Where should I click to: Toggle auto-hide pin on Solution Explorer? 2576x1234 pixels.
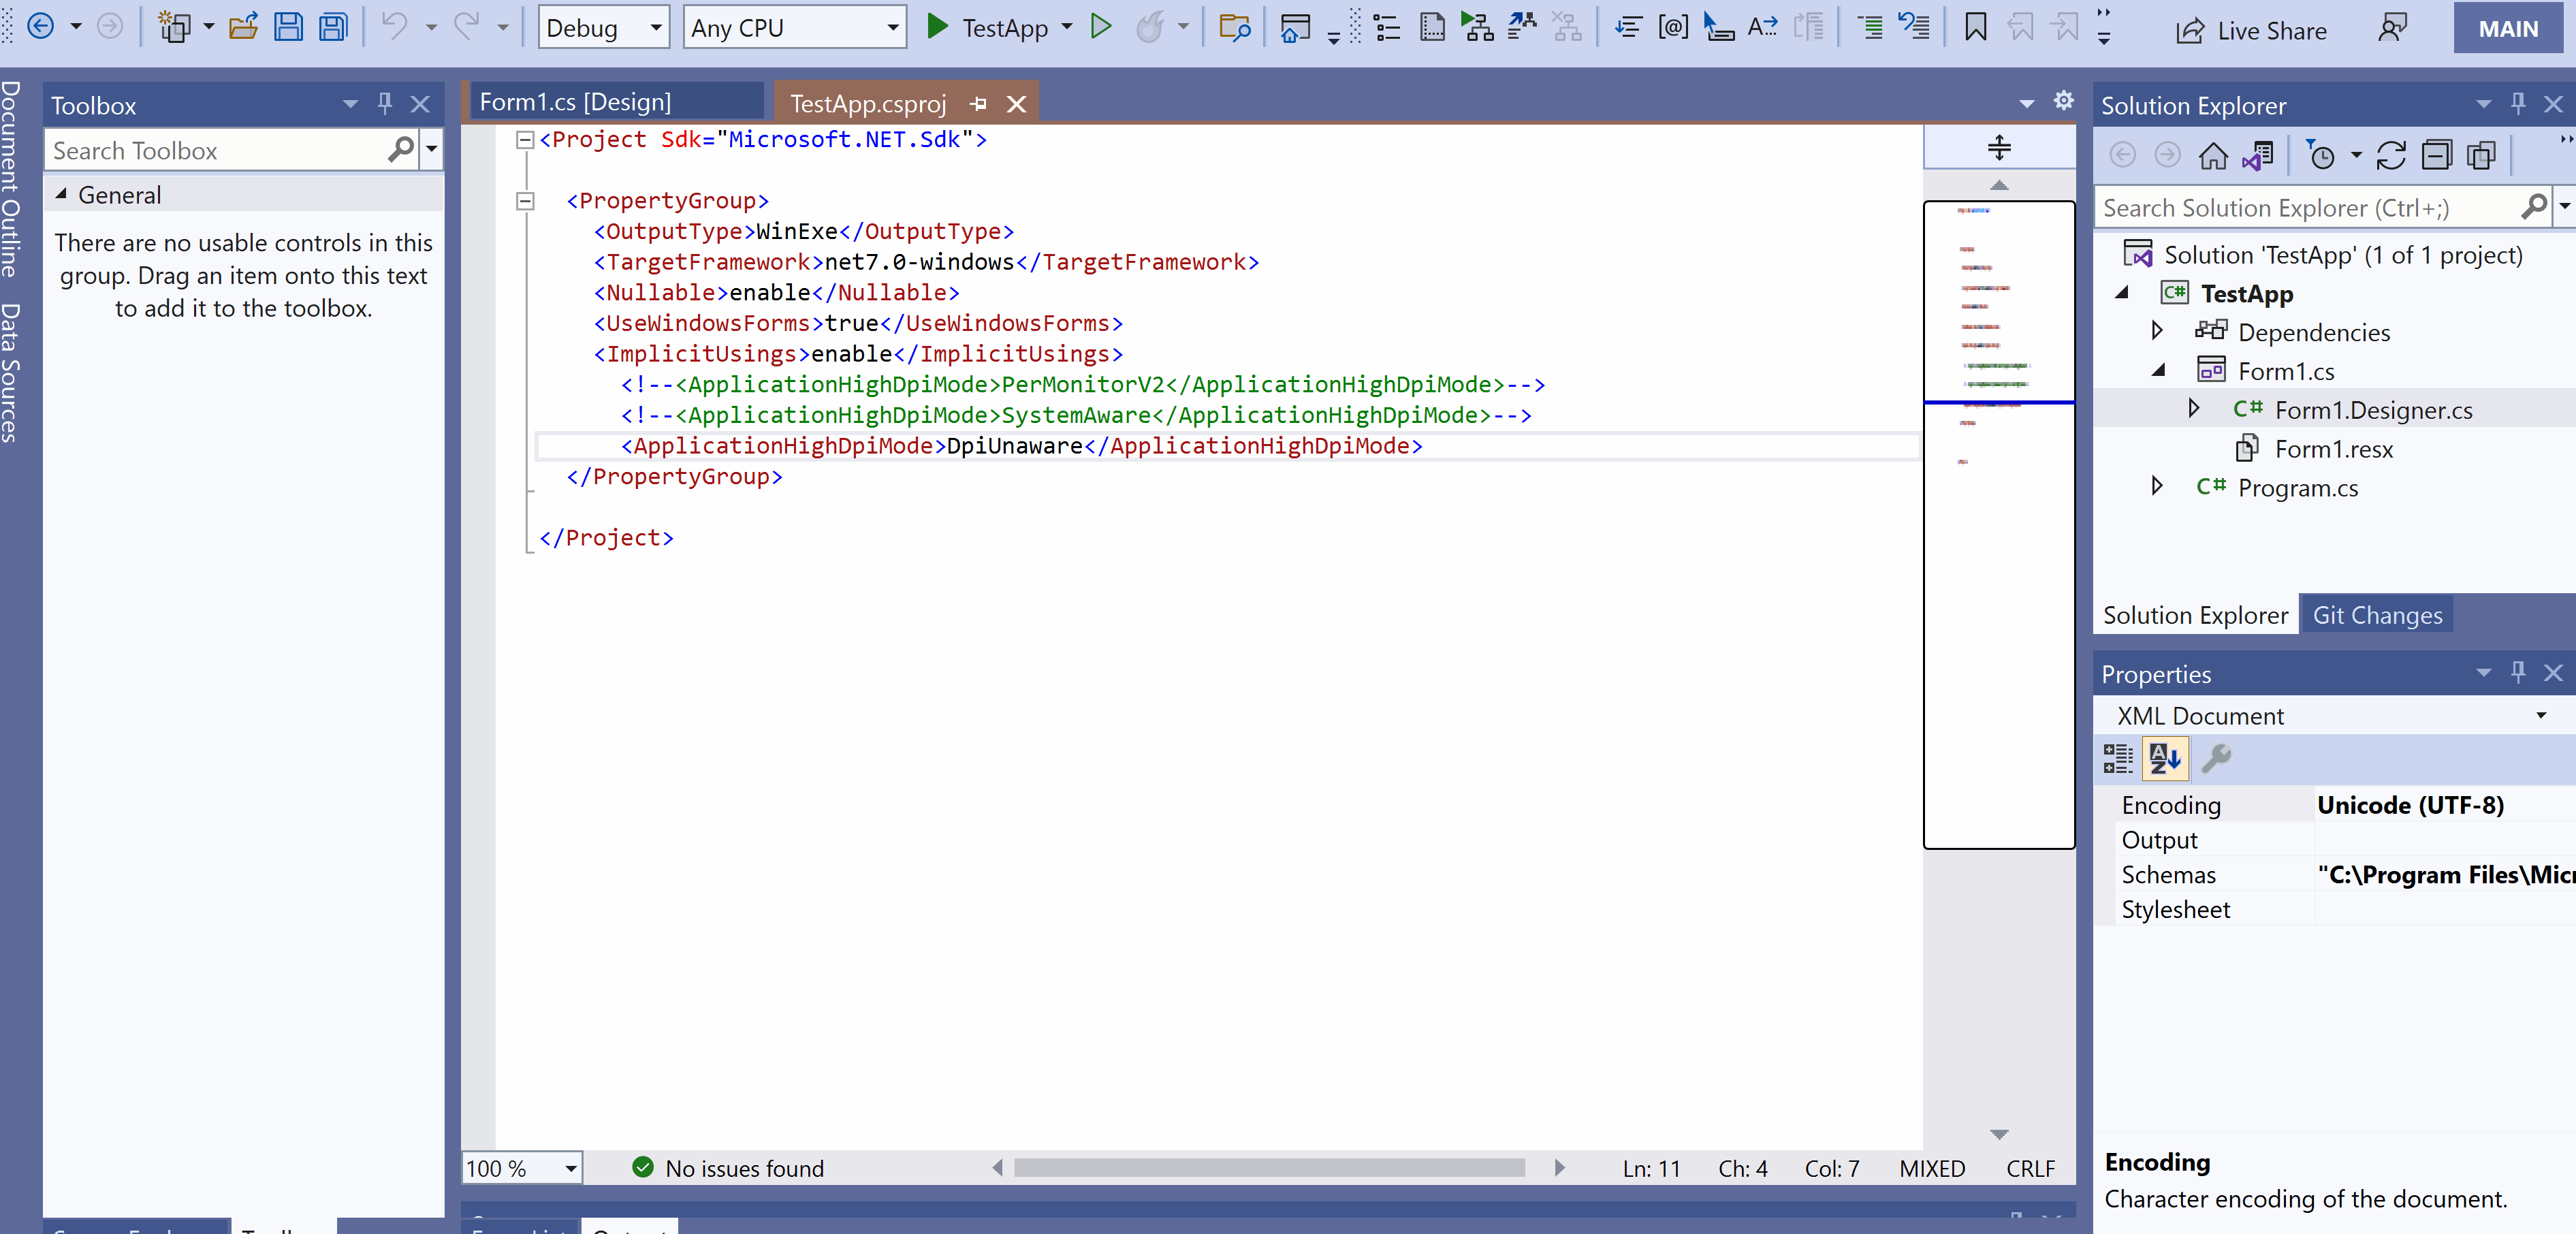coord(2518,104)
